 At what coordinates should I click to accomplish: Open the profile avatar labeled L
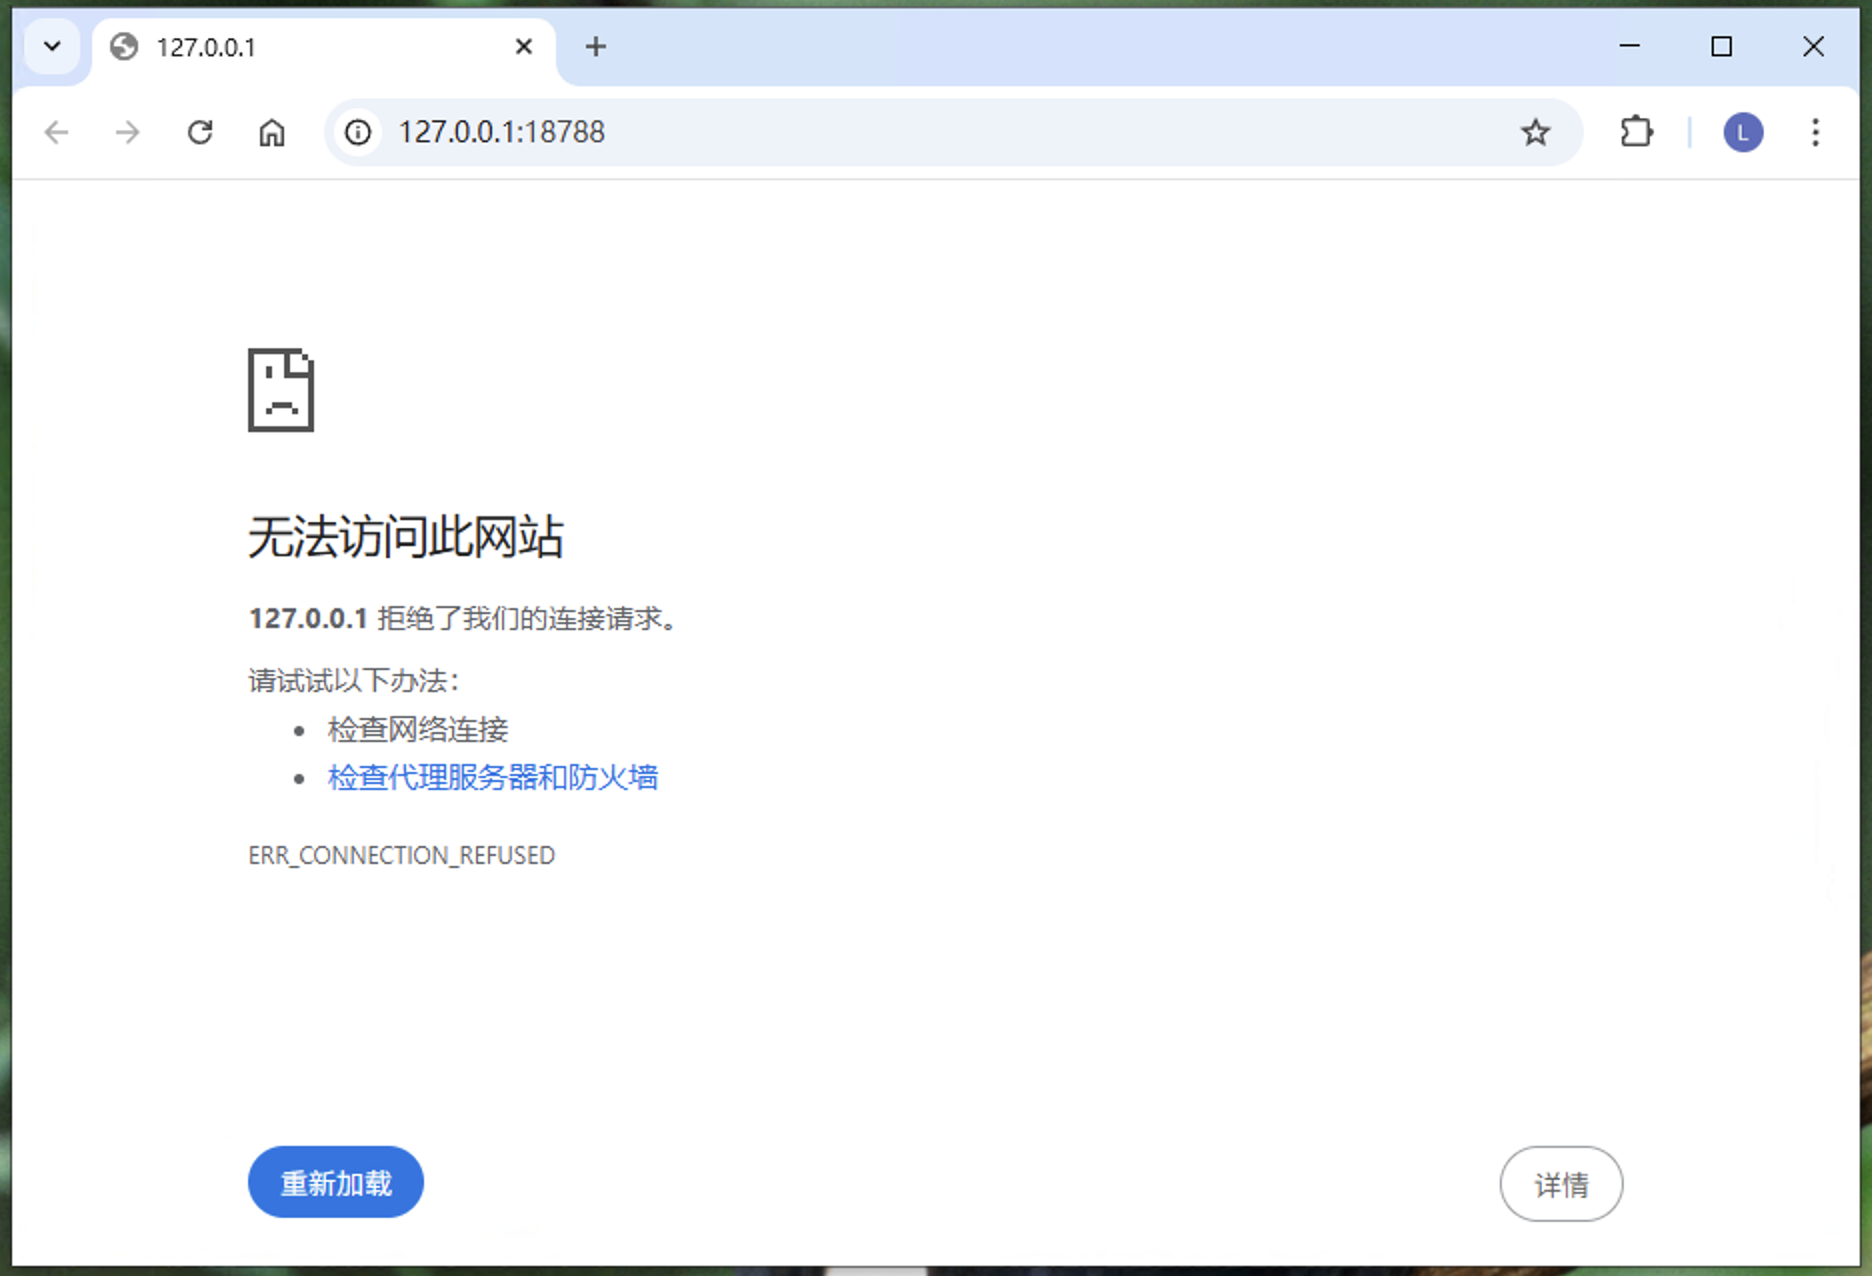(x=1742, y=132)
